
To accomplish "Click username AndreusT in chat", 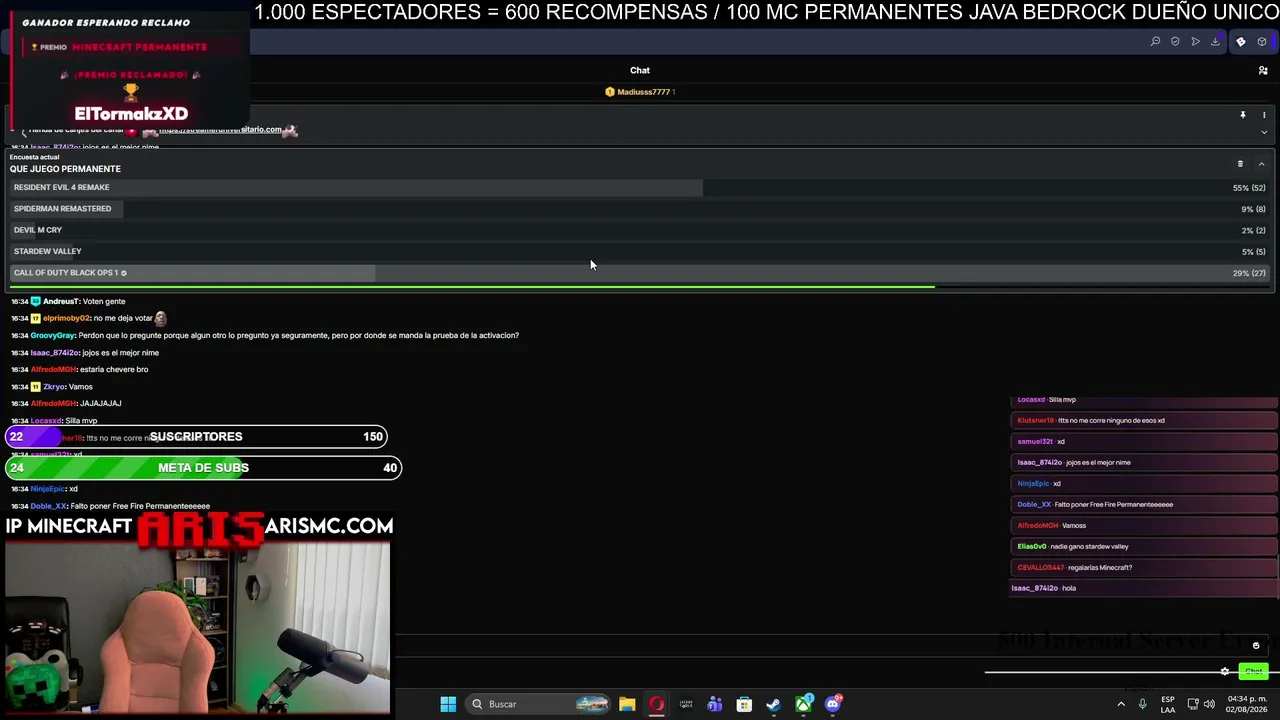I will [61, 301].
